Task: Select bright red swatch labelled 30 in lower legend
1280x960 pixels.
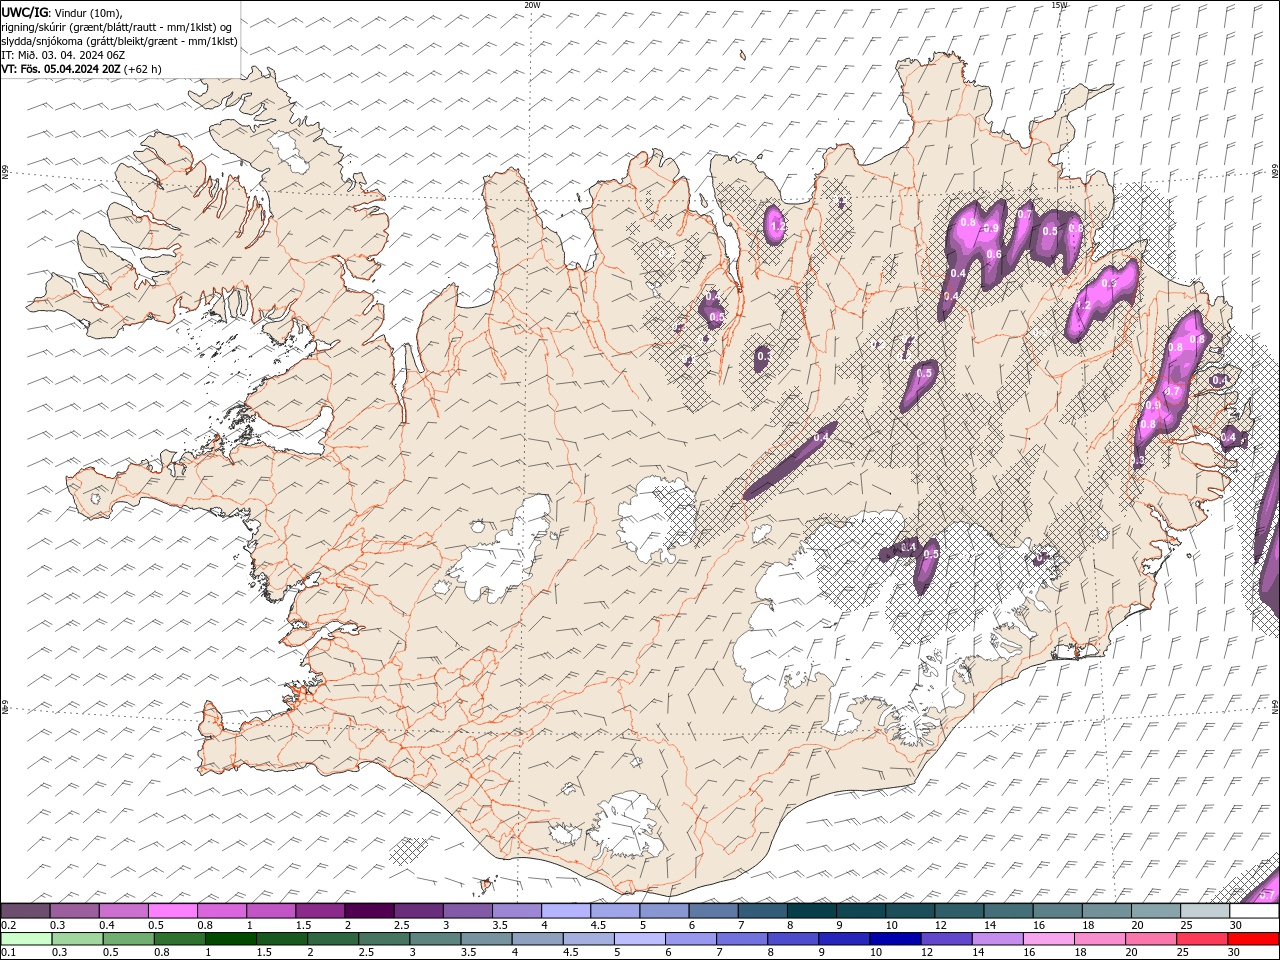Action: click(1252, 939)
